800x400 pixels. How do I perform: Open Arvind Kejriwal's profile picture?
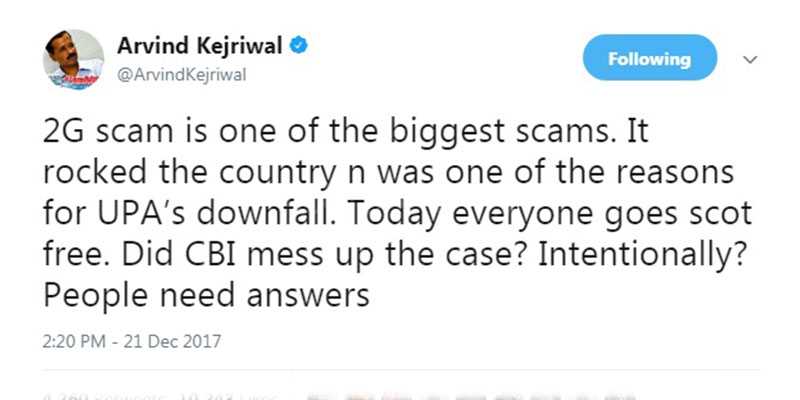pos(73,59)
